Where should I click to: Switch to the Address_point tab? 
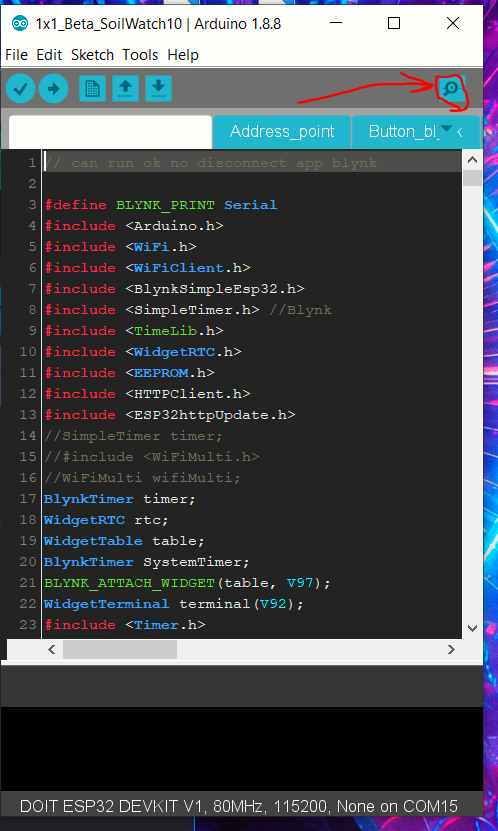pos(282,131)
